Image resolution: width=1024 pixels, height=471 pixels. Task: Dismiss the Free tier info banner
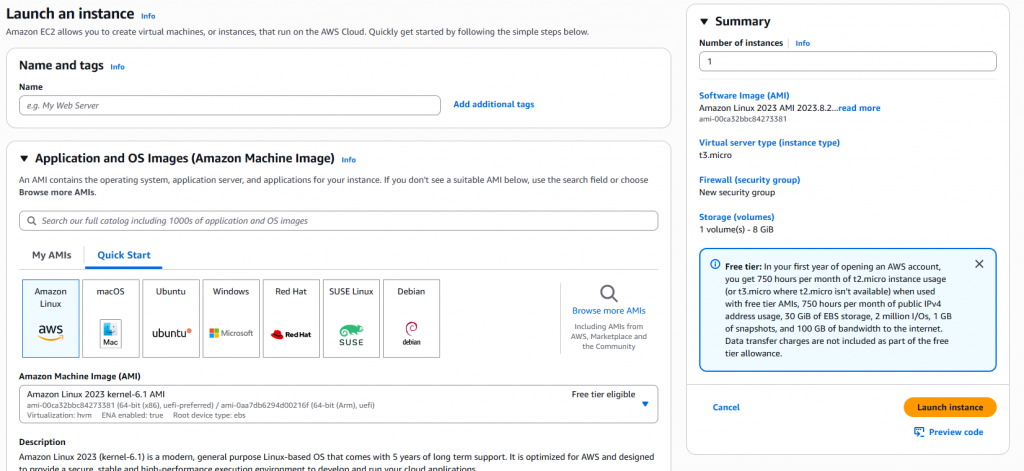coord(979,264)
